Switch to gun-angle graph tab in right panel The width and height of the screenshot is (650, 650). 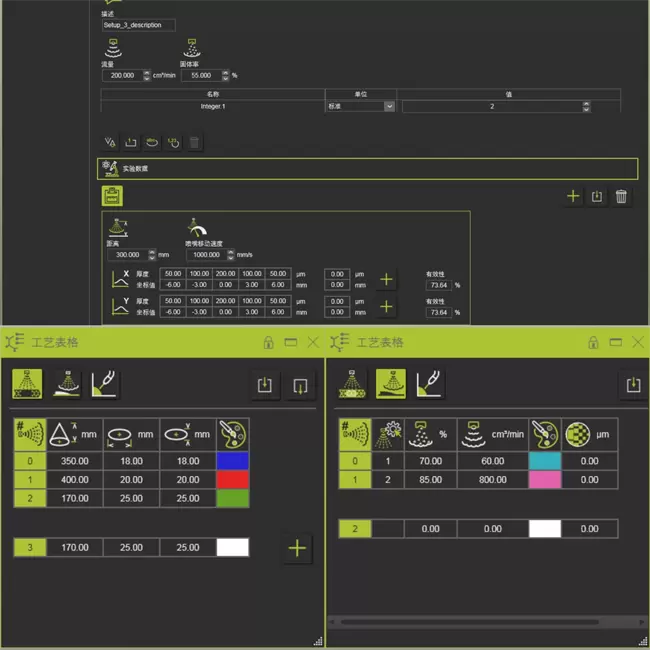point(430,384)
